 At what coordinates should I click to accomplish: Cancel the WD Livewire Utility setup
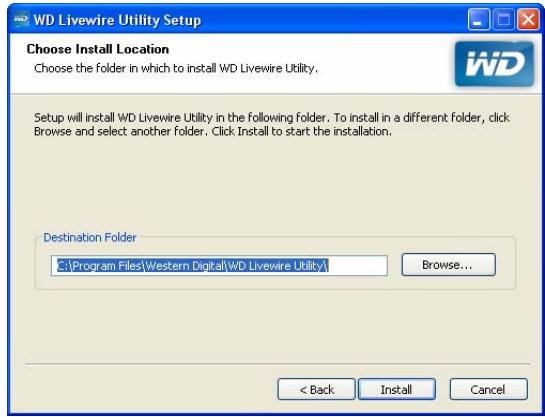[488, 389]
